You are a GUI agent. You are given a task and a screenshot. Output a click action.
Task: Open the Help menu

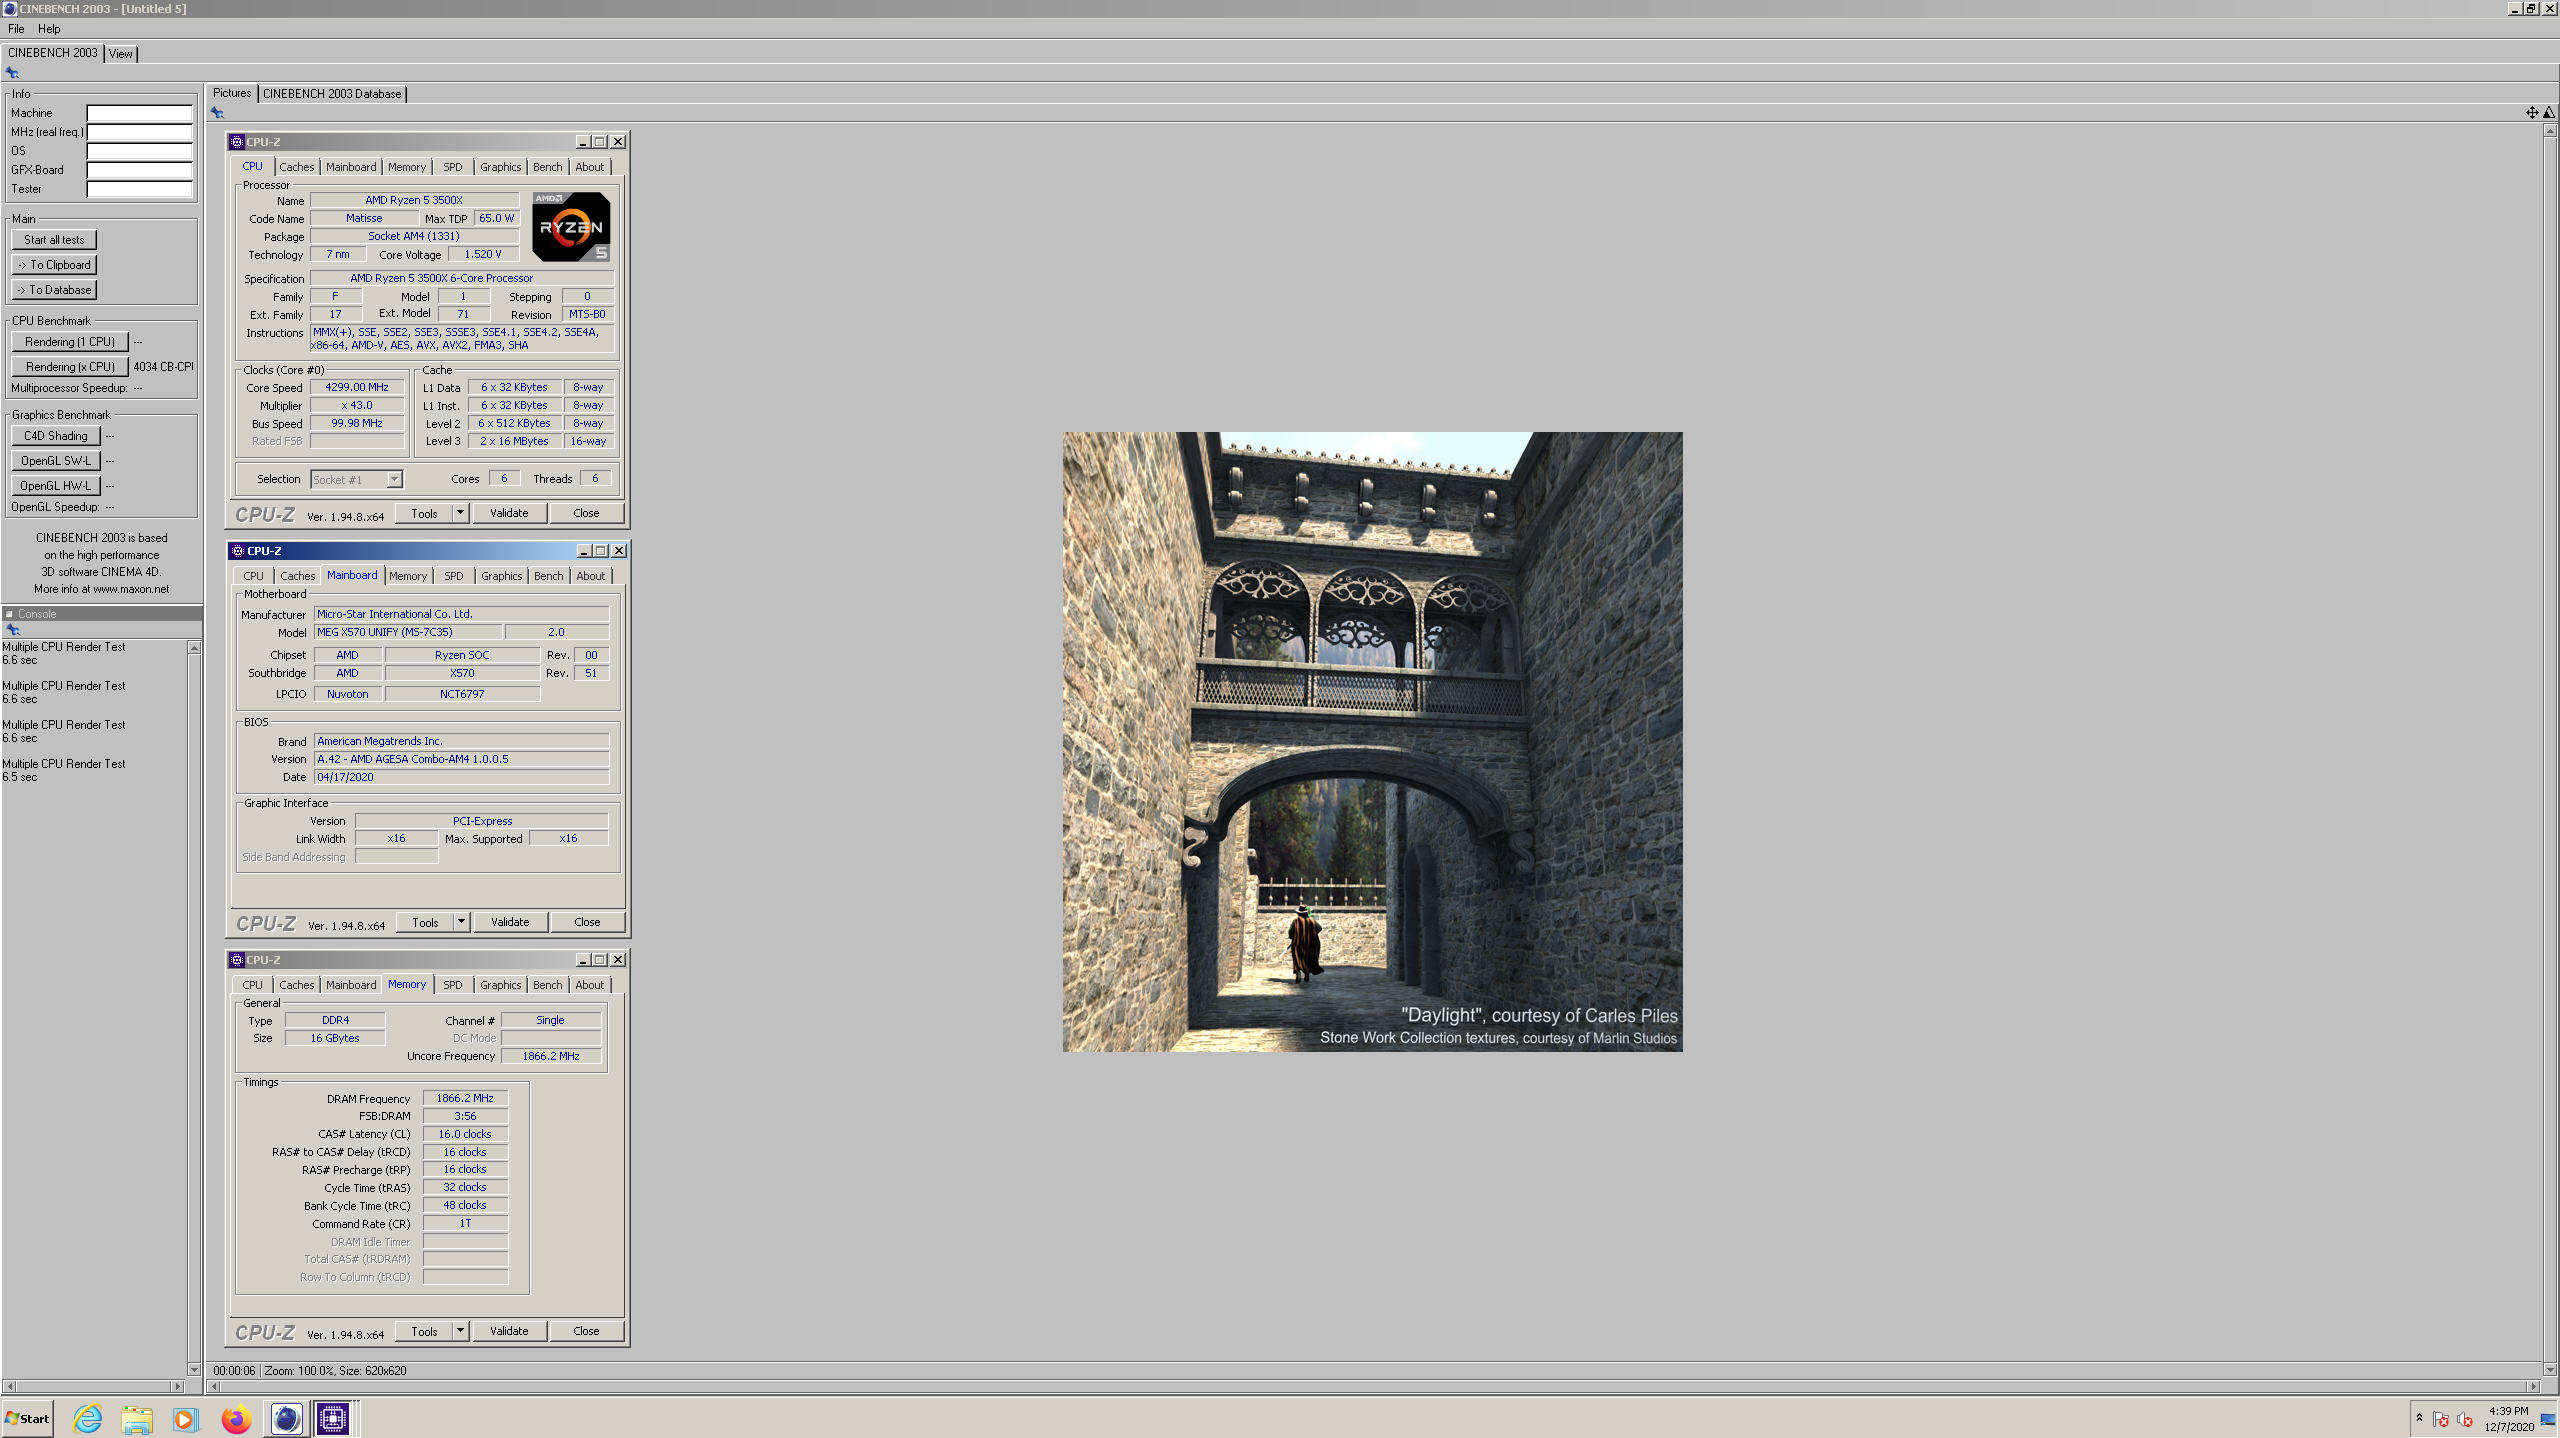pyautogui.click(x=49, y=29)
